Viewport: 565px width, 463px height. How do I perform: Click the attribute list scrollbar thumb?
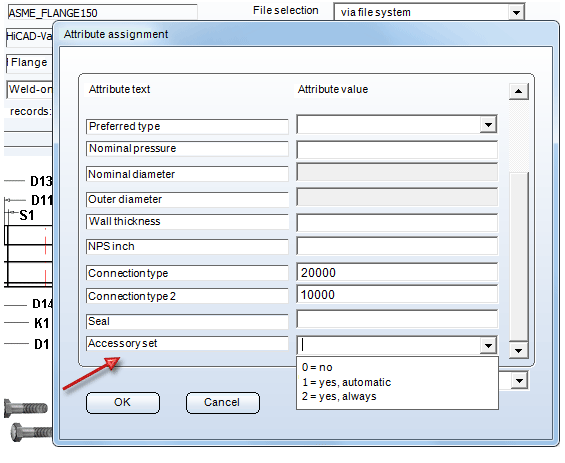pos(519,256)
